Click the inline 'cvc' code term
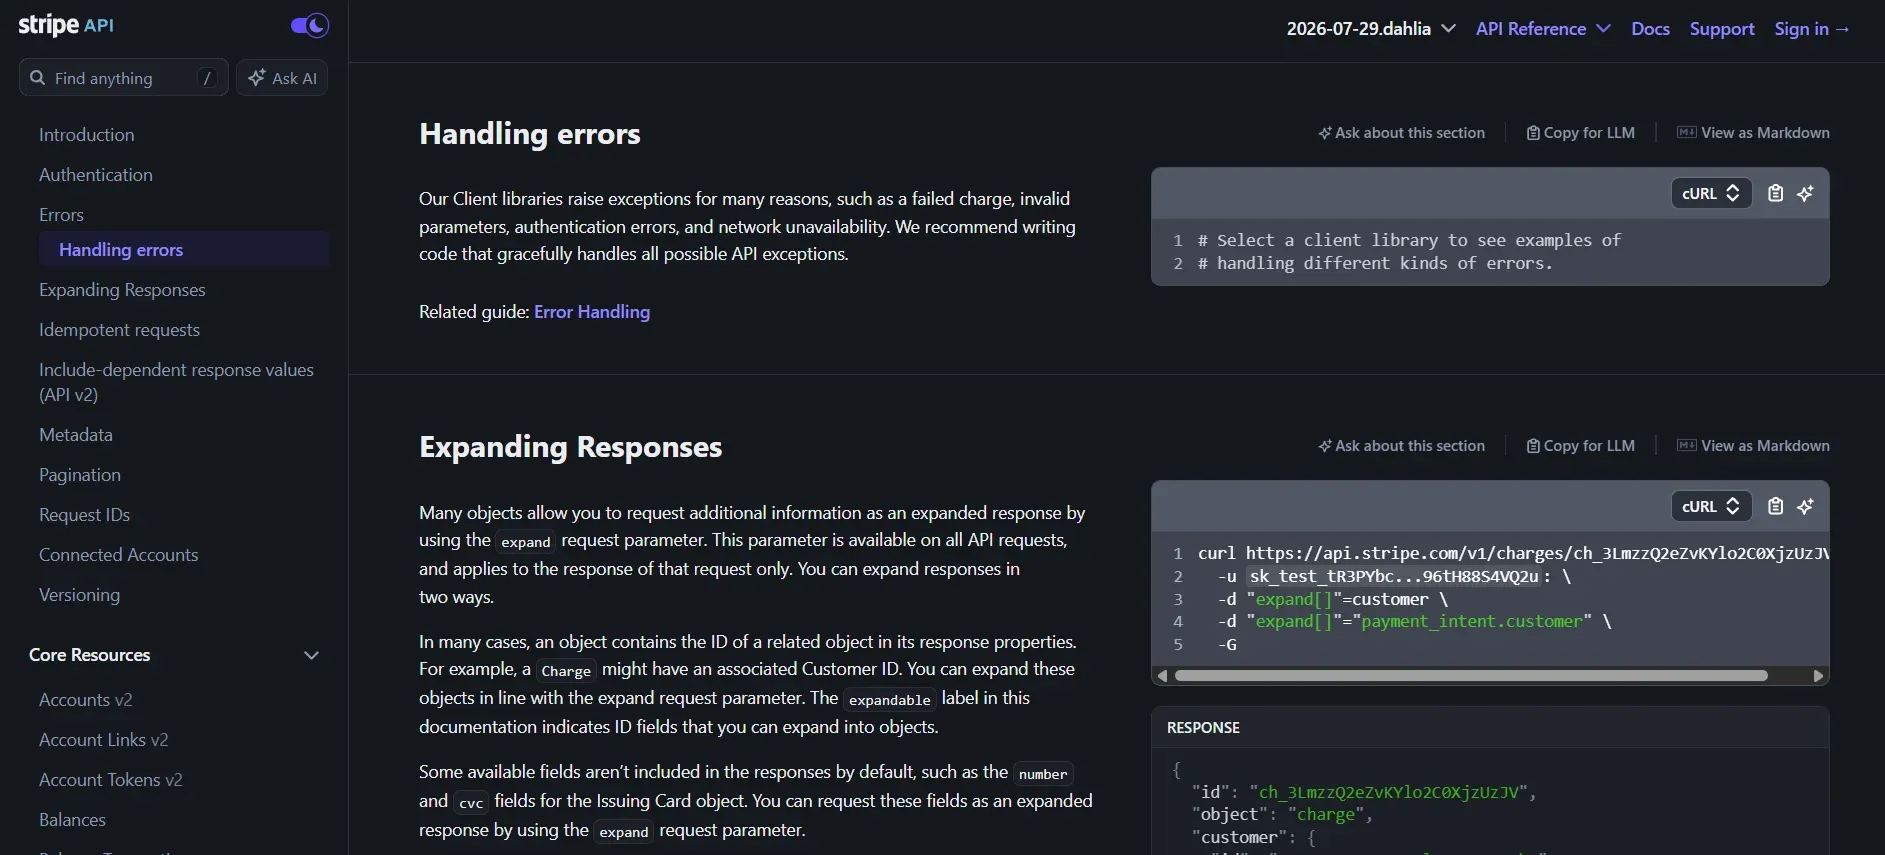The height and width of the screenshot is (855, 1885). [x=471, y=803]
